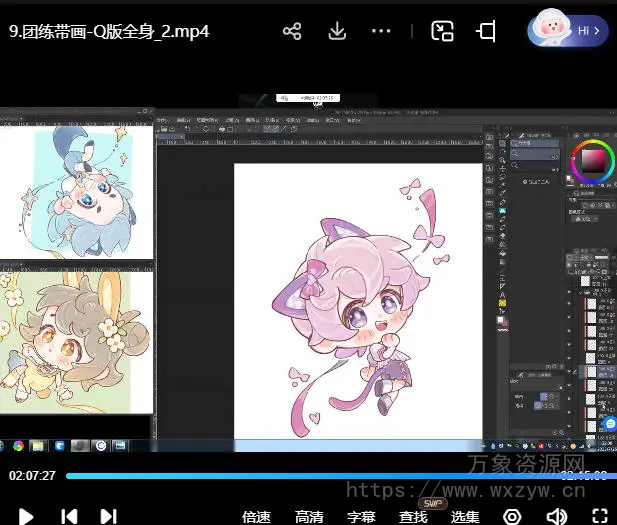Open the player settings target icon
Screen dimensions: 617x525
[x=512, y=516]
